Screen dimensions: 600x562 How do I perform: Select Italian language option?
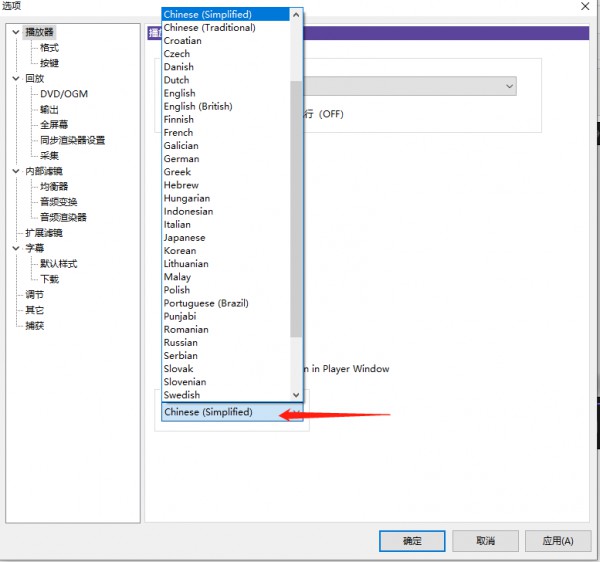[226, 225]
